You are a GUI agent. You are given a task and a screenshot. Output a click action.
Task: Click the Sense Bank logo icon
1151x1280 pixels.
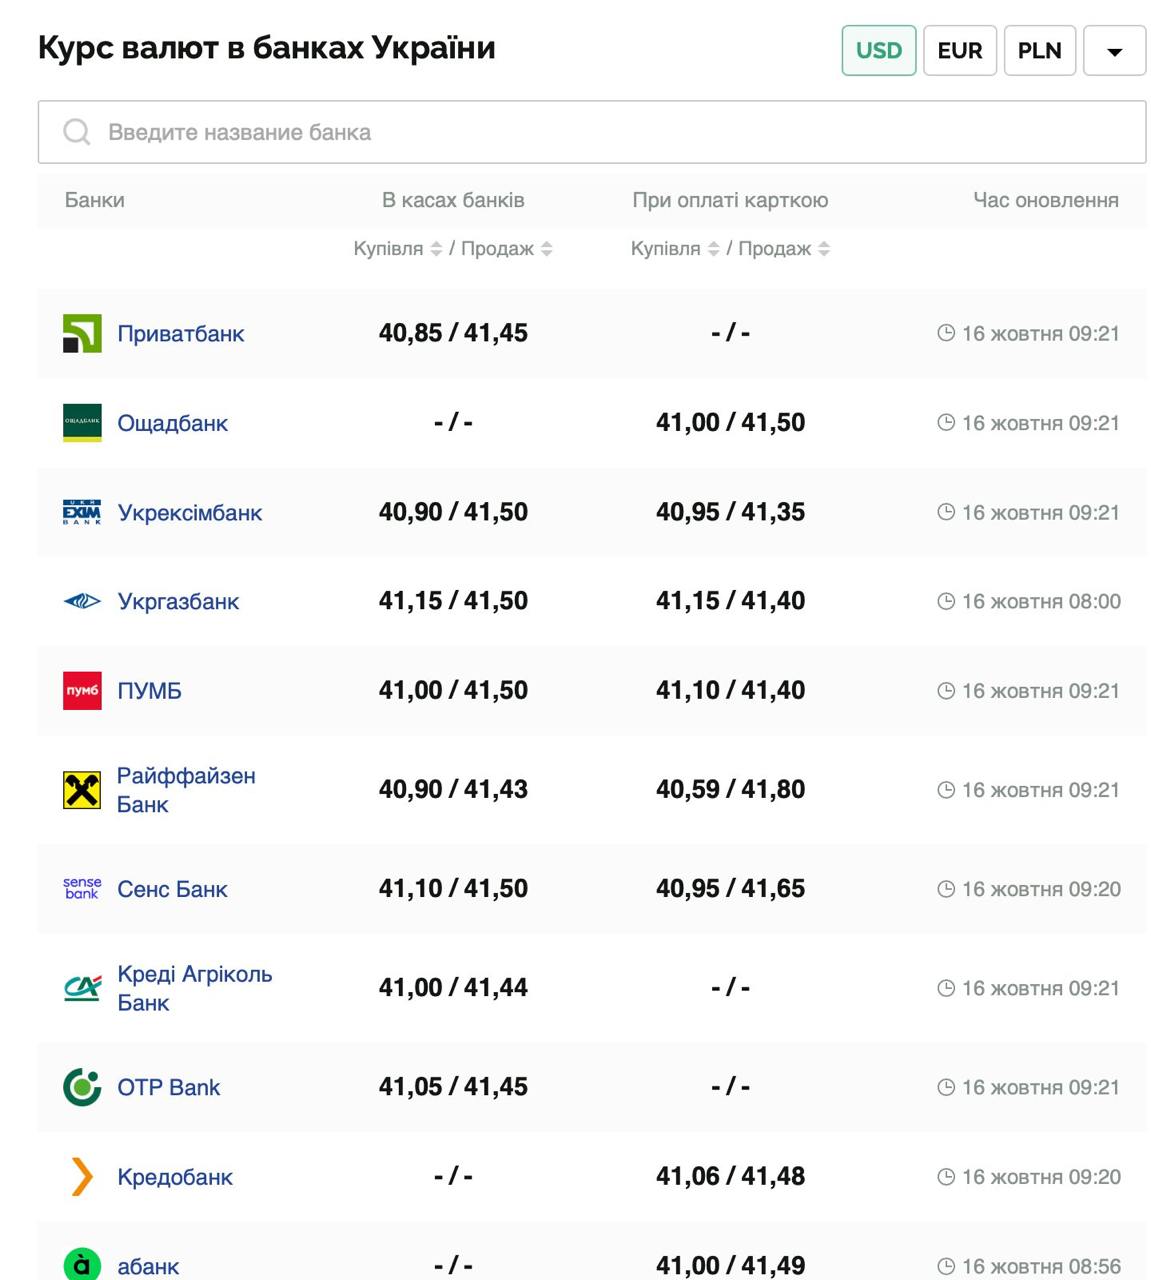coord(82,889)
